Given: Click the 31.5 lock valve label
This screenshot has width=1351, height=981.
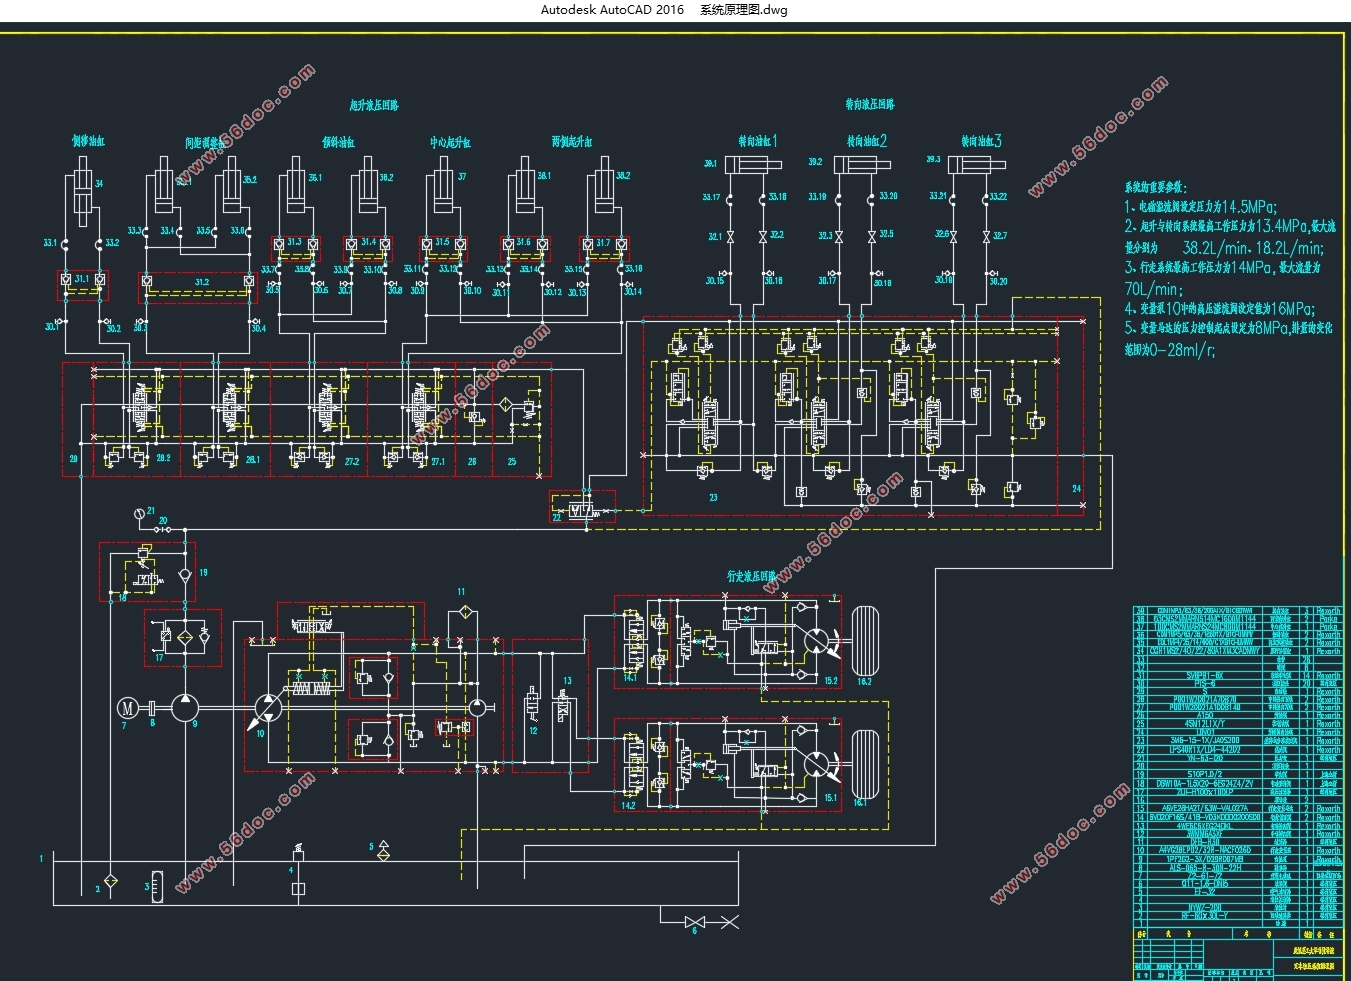Looking at the screenshot, I should [442, 242].
